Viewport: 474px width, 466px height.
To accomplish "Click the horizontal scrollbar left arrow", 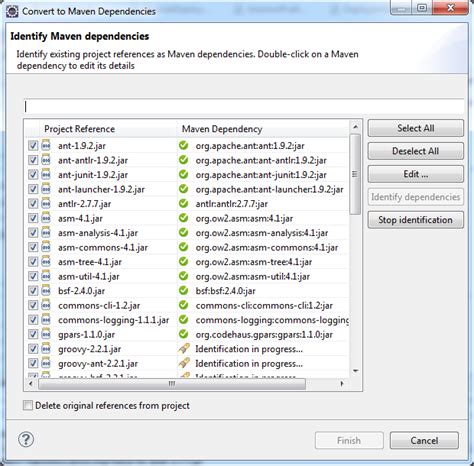I will pos(31,384).
